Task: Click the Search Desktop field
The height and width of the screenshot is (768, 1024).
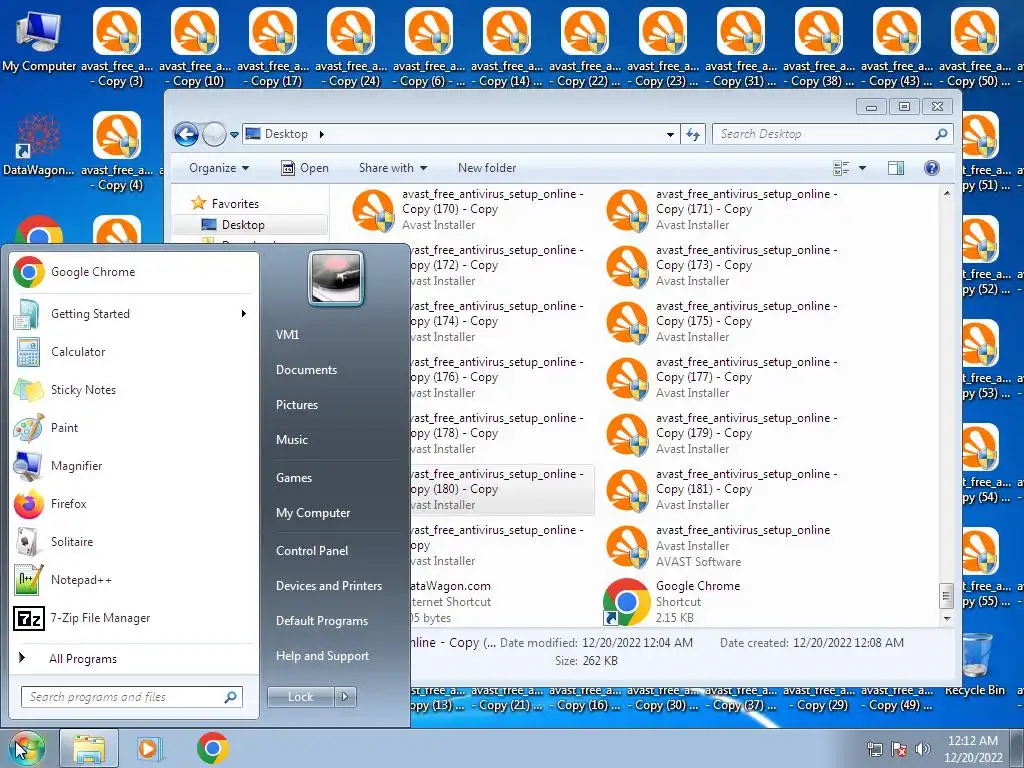Action: pyautogui.click(x=833, y=135)
